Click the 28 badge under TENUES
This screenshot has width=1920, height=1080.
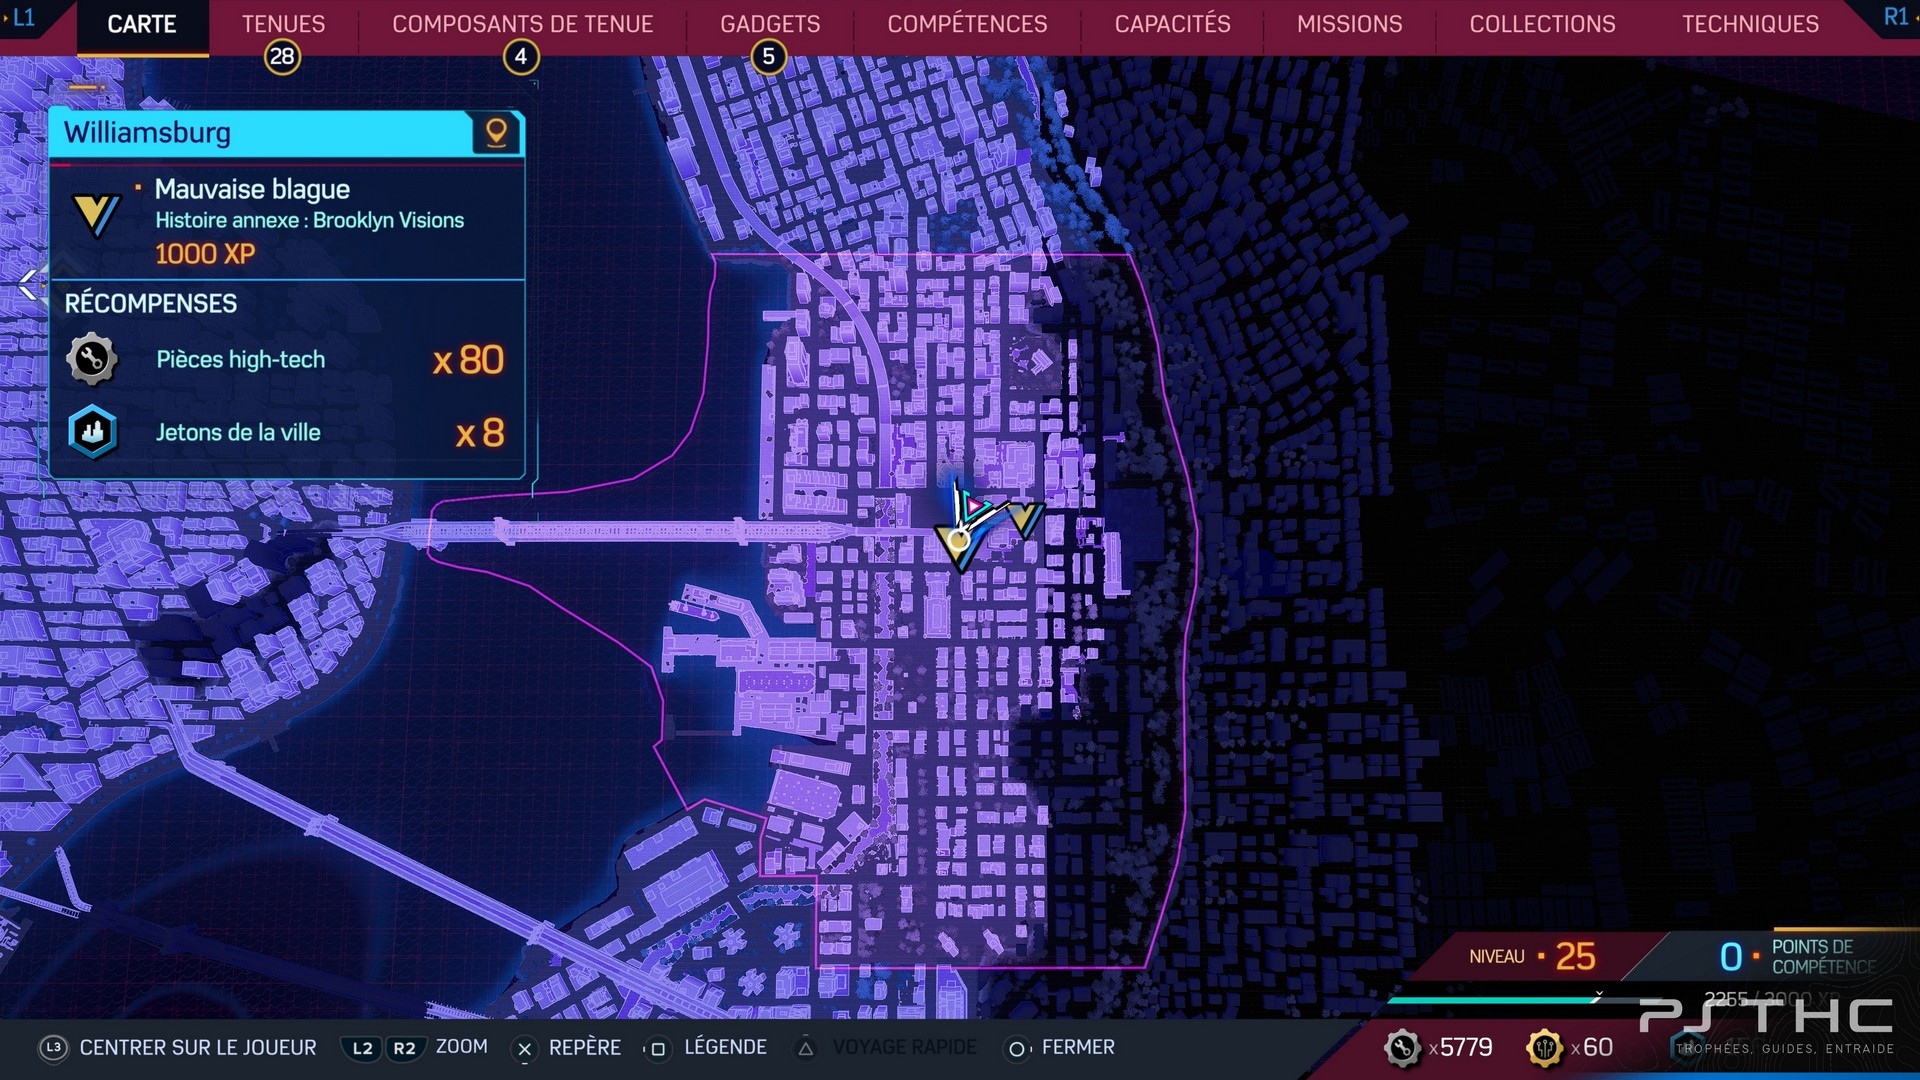[282, 57]
